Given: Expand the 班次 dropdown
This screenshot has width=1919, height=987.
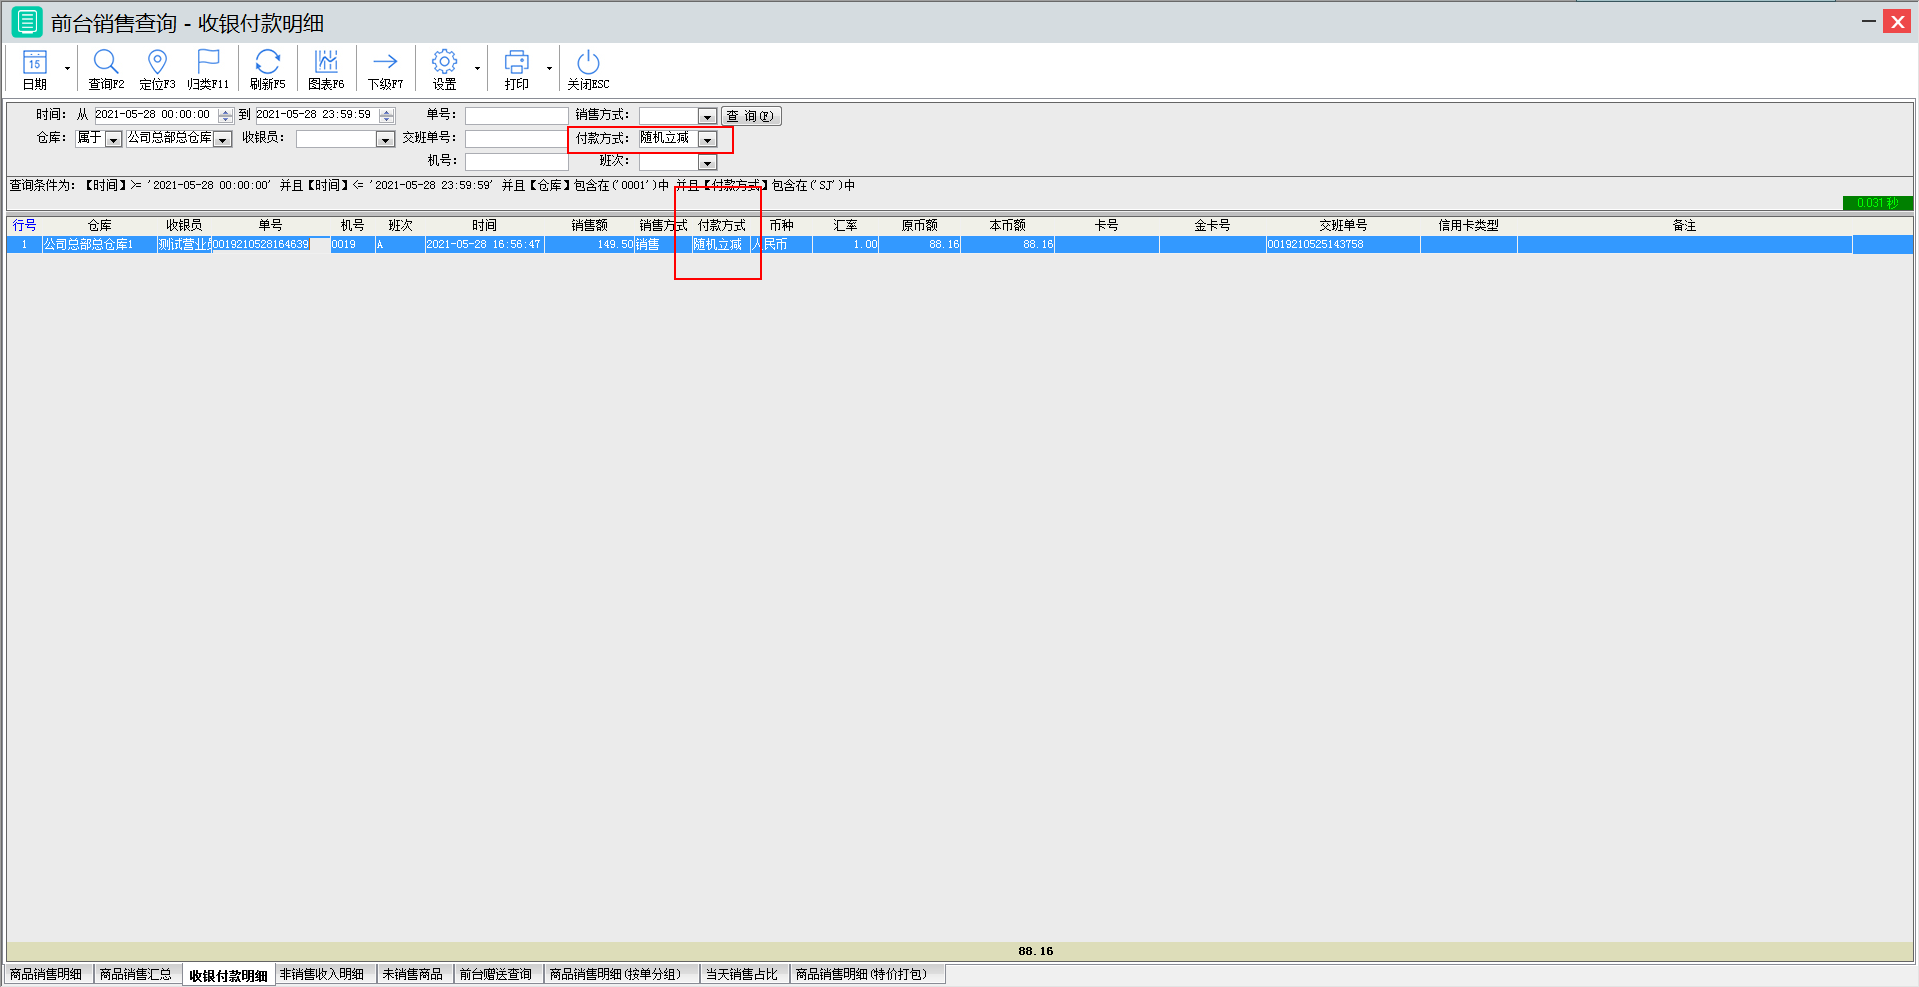Looking at the screenshot, I should point(707,163).
